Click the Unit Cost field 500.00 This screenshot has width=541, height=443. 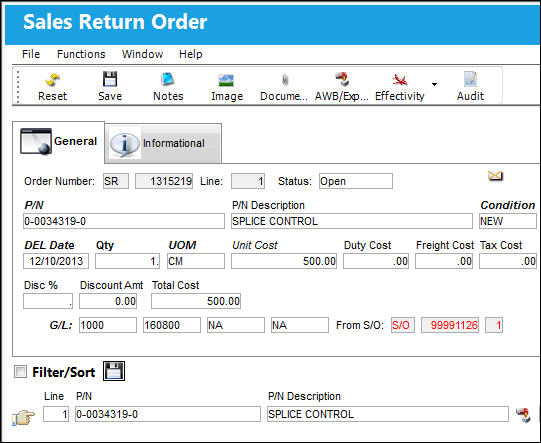pos(284,261)
